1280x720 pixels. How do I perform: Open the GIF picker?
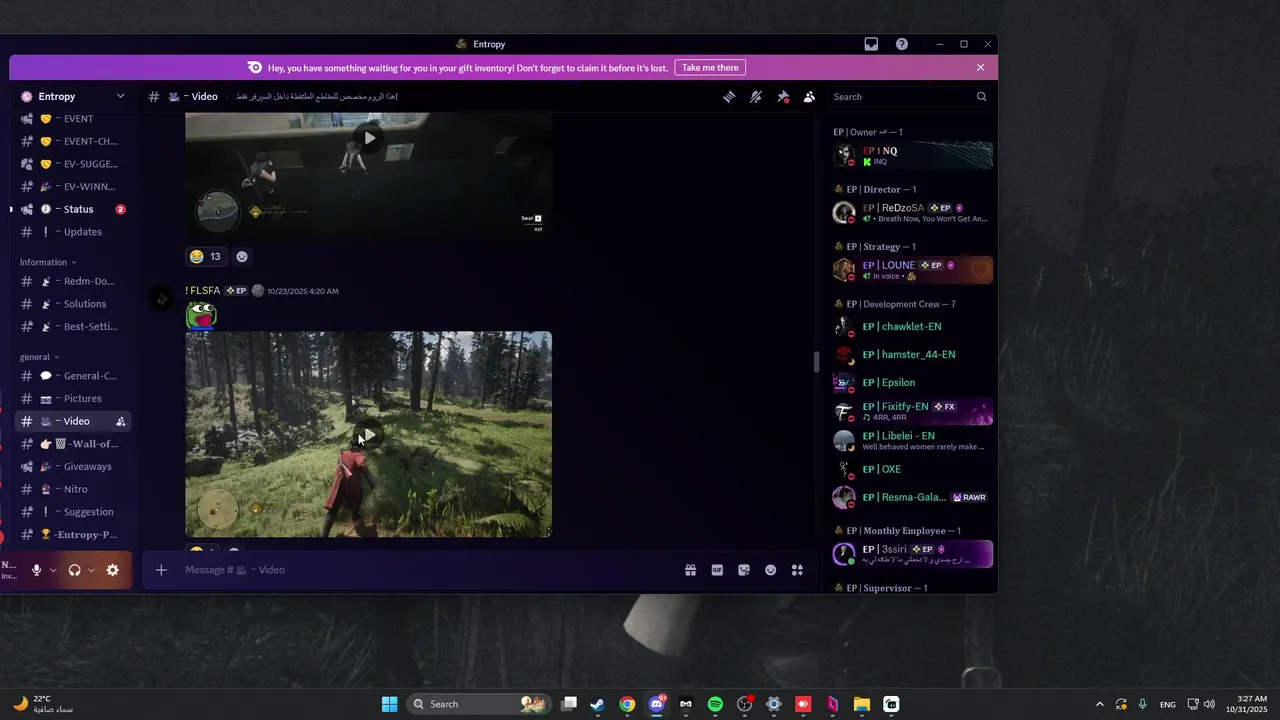pos(717,570)
